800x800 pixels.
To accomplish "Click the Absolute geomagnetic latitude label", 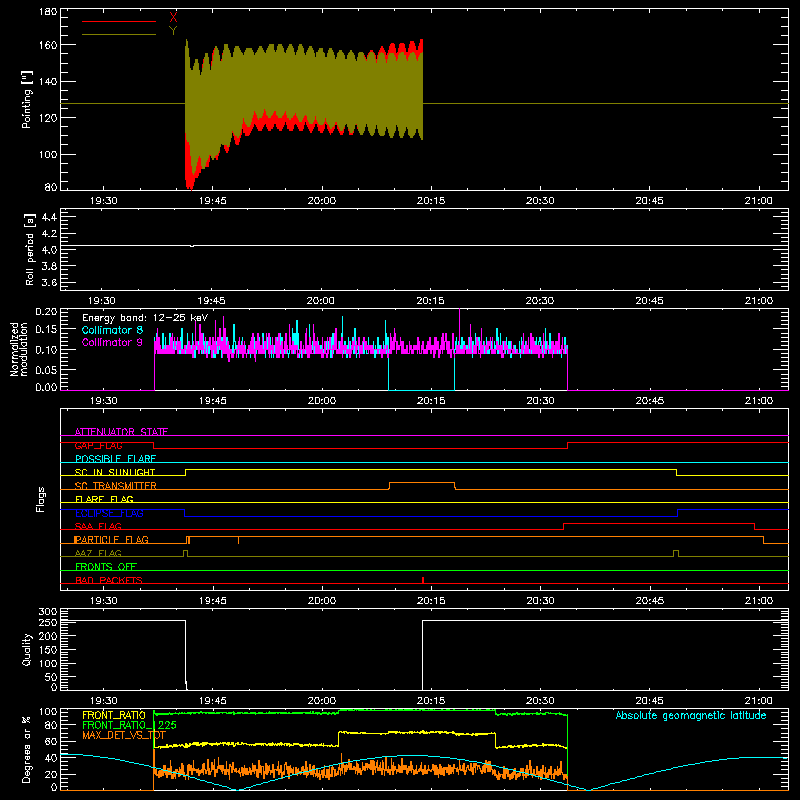I will (691, 715).
